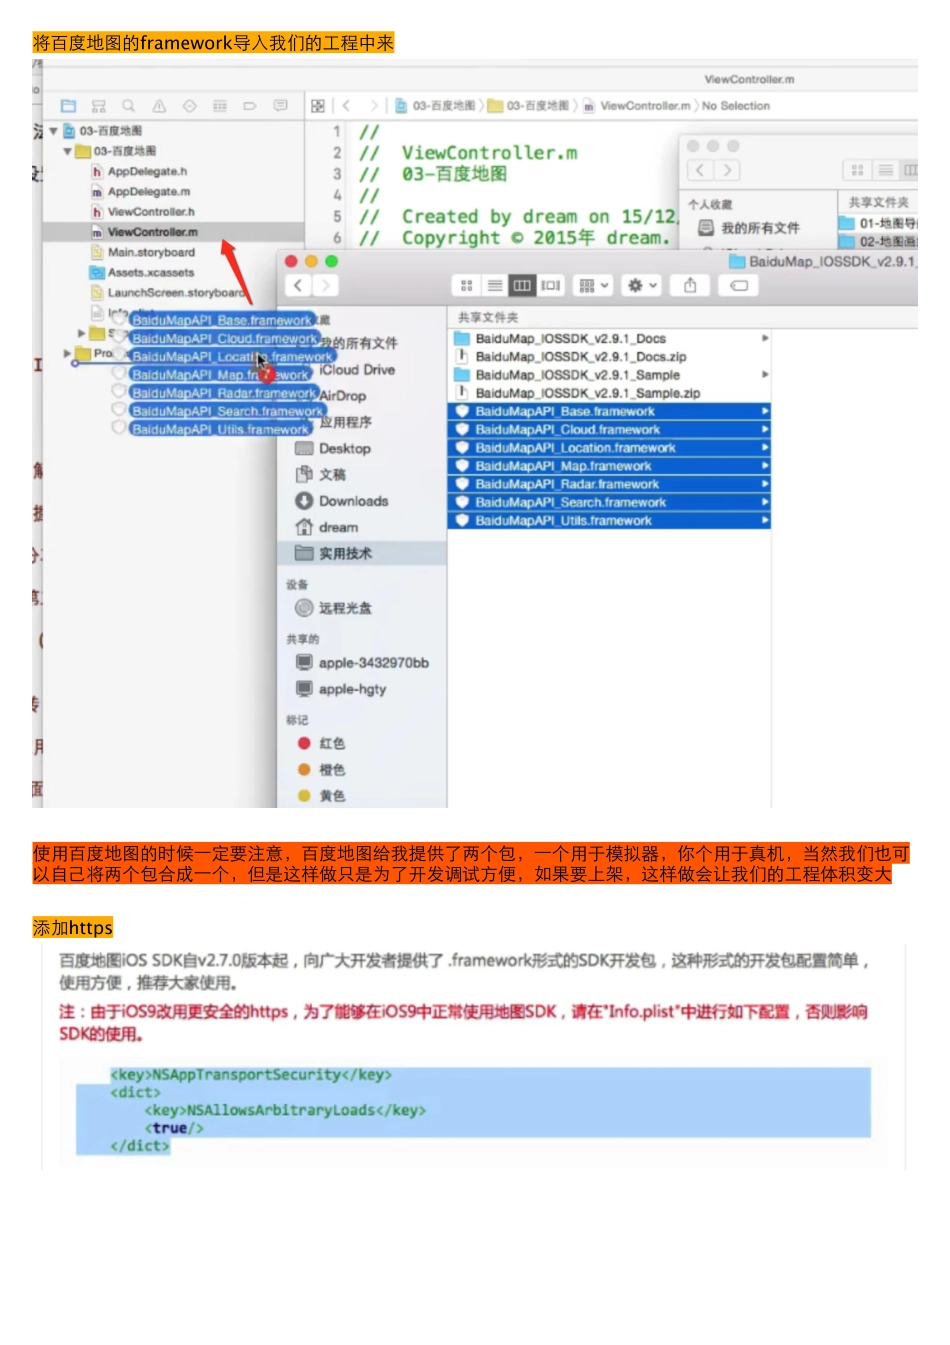
Task: Select the Source Control navigator icon
Action: click(x=98, y=106)
